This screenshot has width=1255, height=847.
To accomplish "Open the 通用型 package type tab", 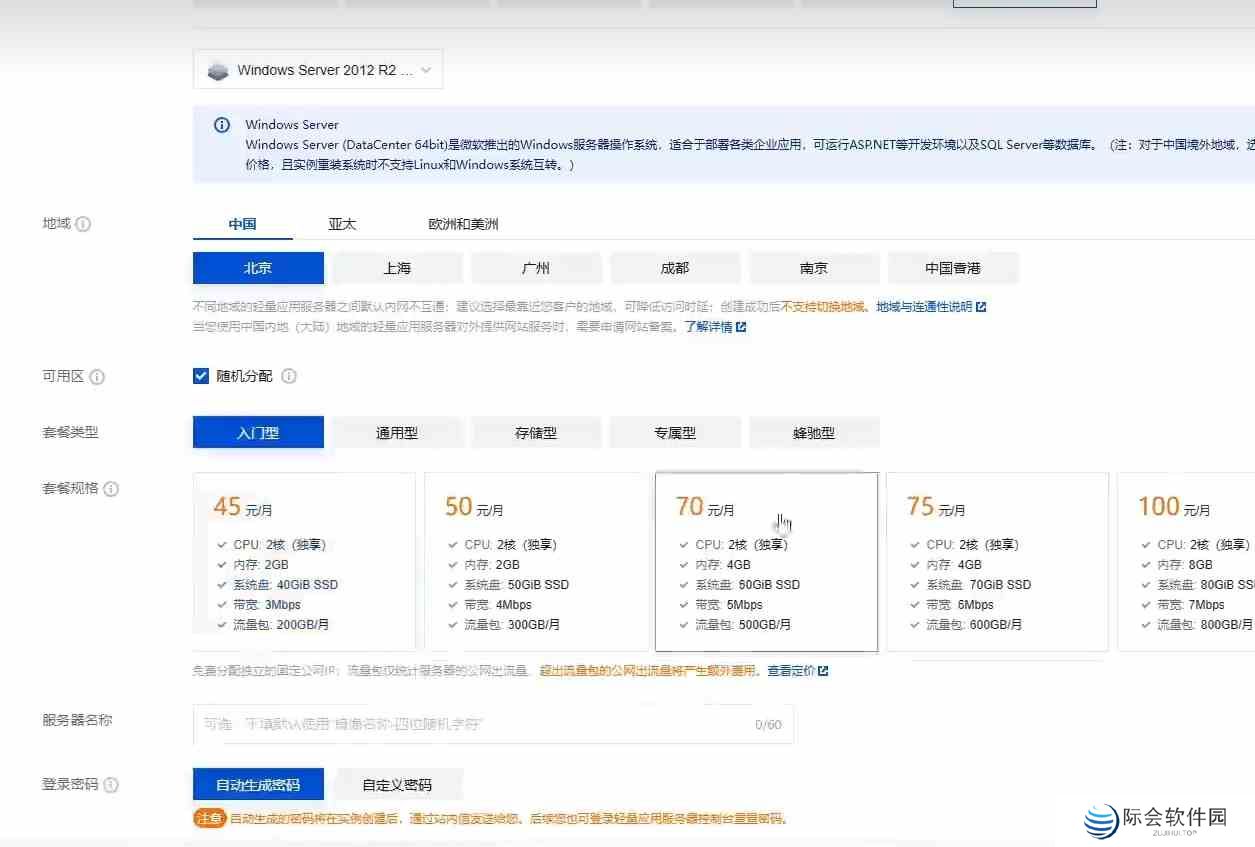I will tap(396, 432).
